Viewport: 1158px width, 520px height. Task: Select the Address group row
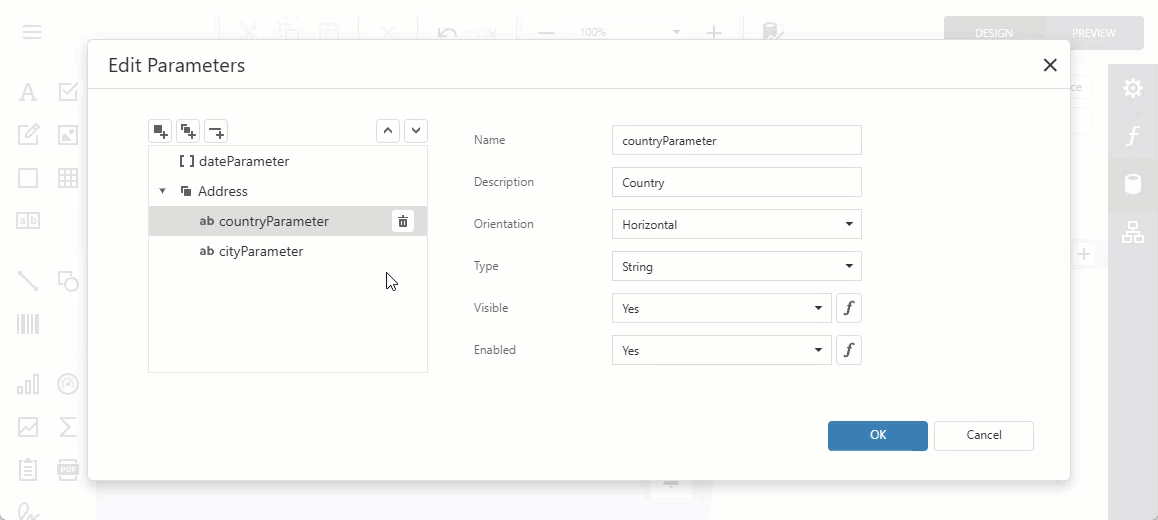point(288,191)
